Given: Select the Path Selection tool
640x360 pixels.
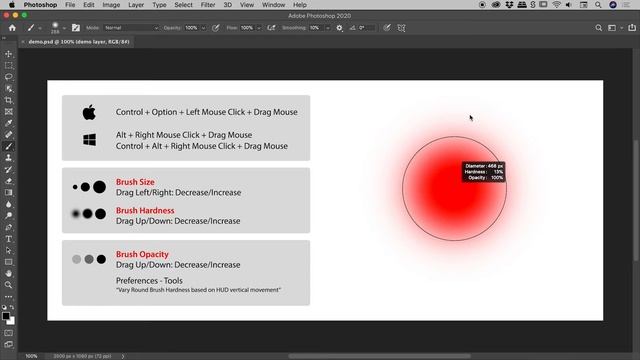Looking at the screenshot, I should coord(9,250).
